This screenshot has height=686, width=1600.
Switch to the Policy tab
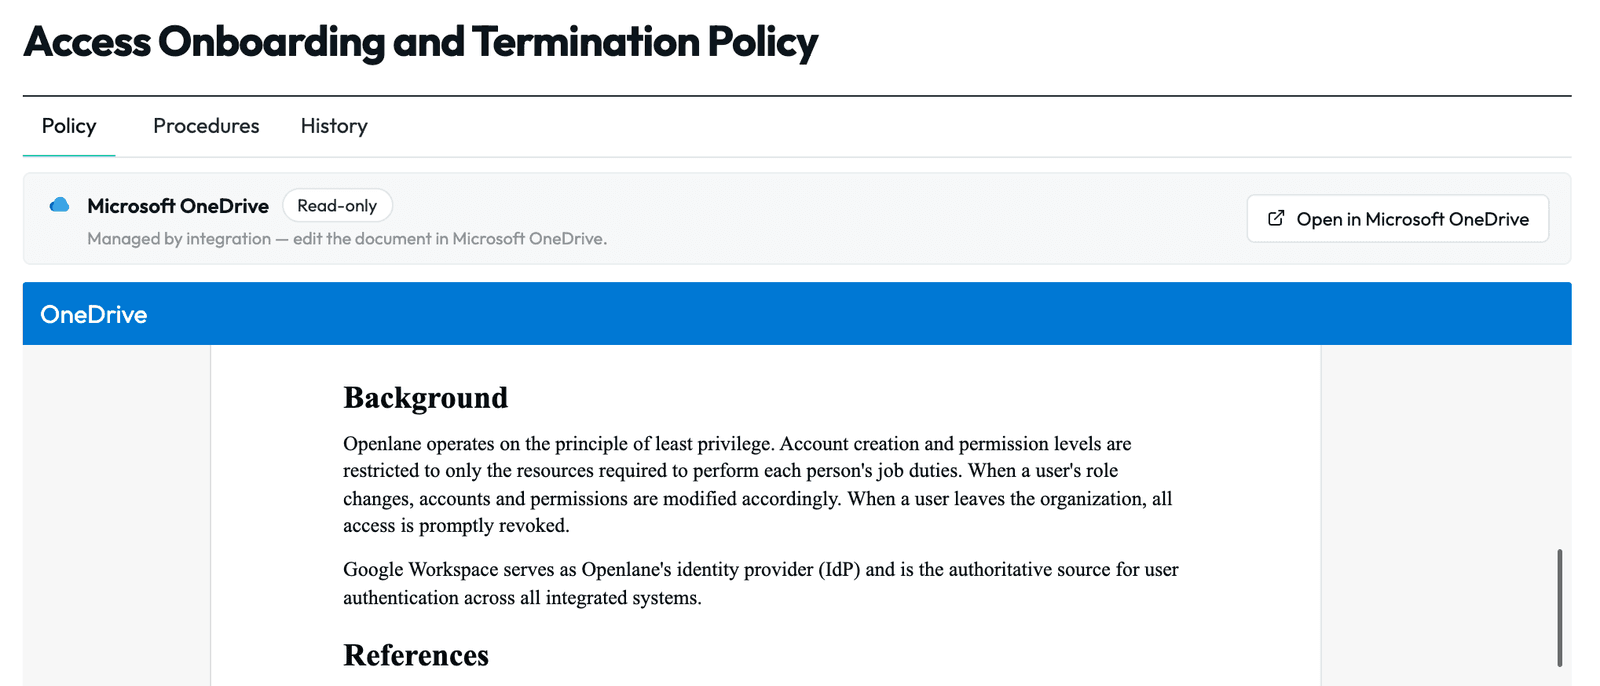tap(69, 126)
